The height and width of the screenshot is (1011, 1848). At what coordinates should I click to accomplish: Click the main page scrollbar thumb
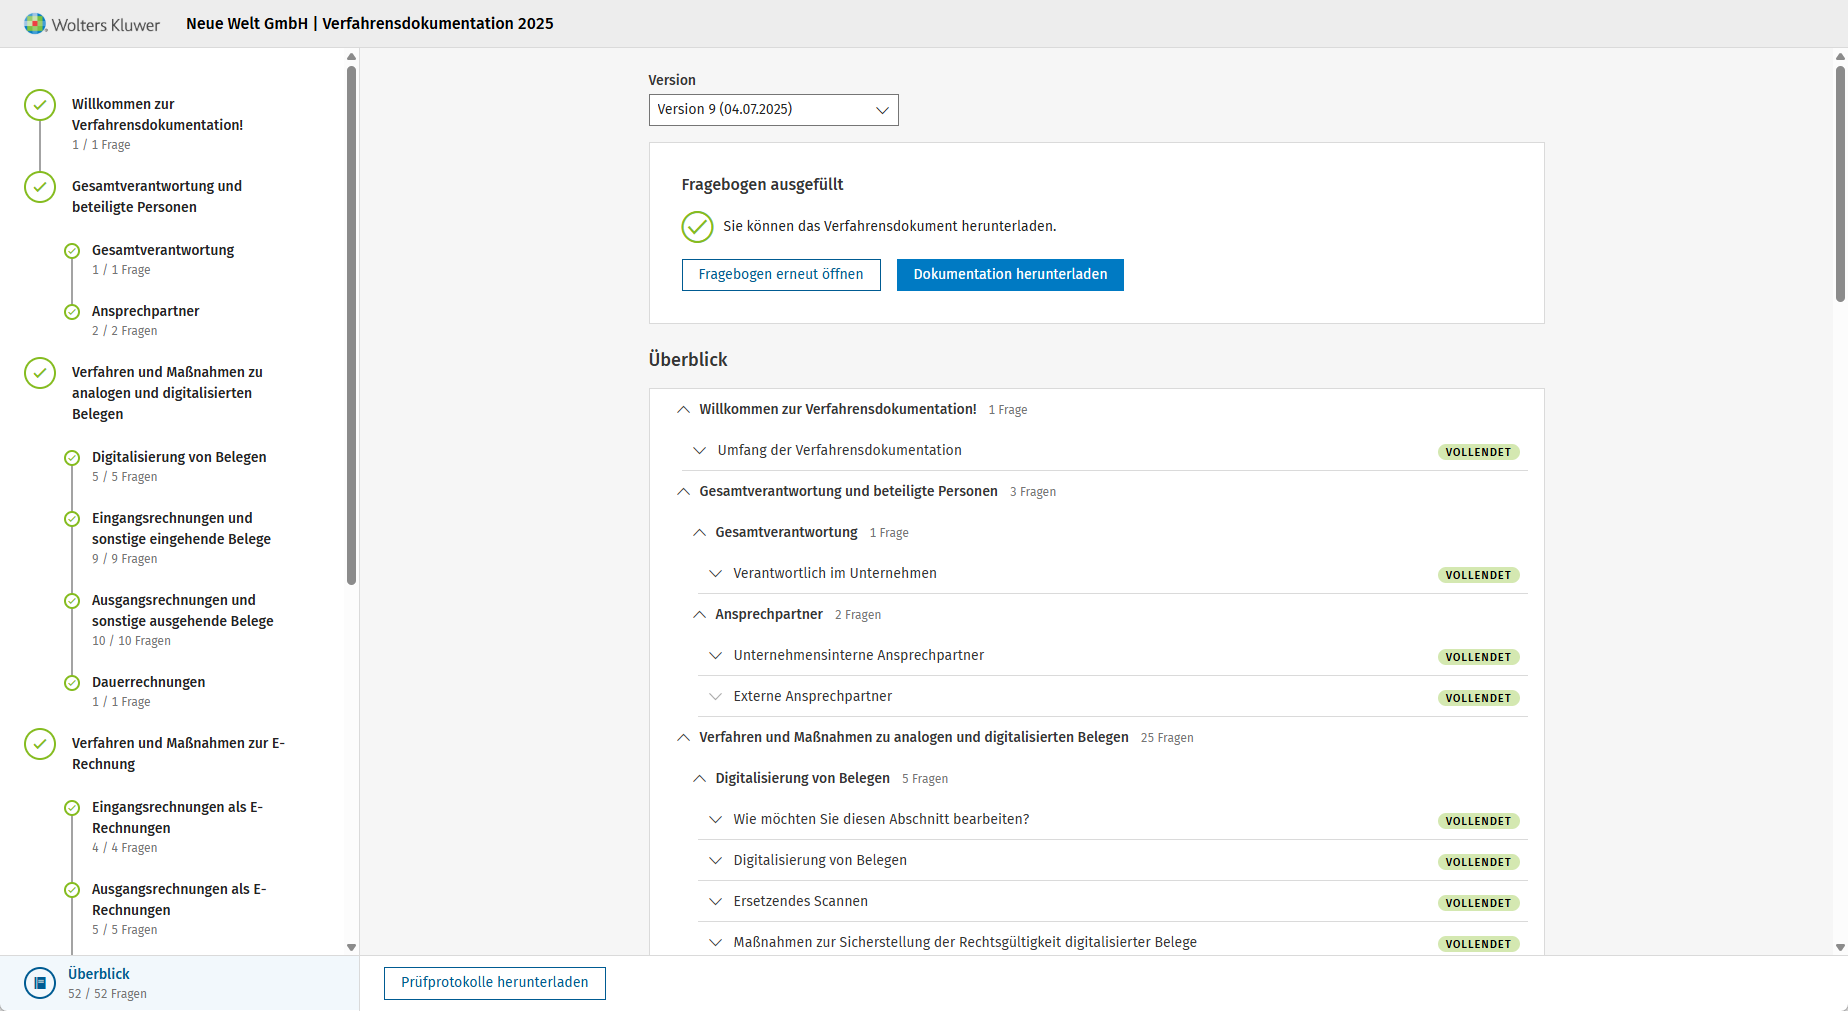click(x=1840, y=183)
